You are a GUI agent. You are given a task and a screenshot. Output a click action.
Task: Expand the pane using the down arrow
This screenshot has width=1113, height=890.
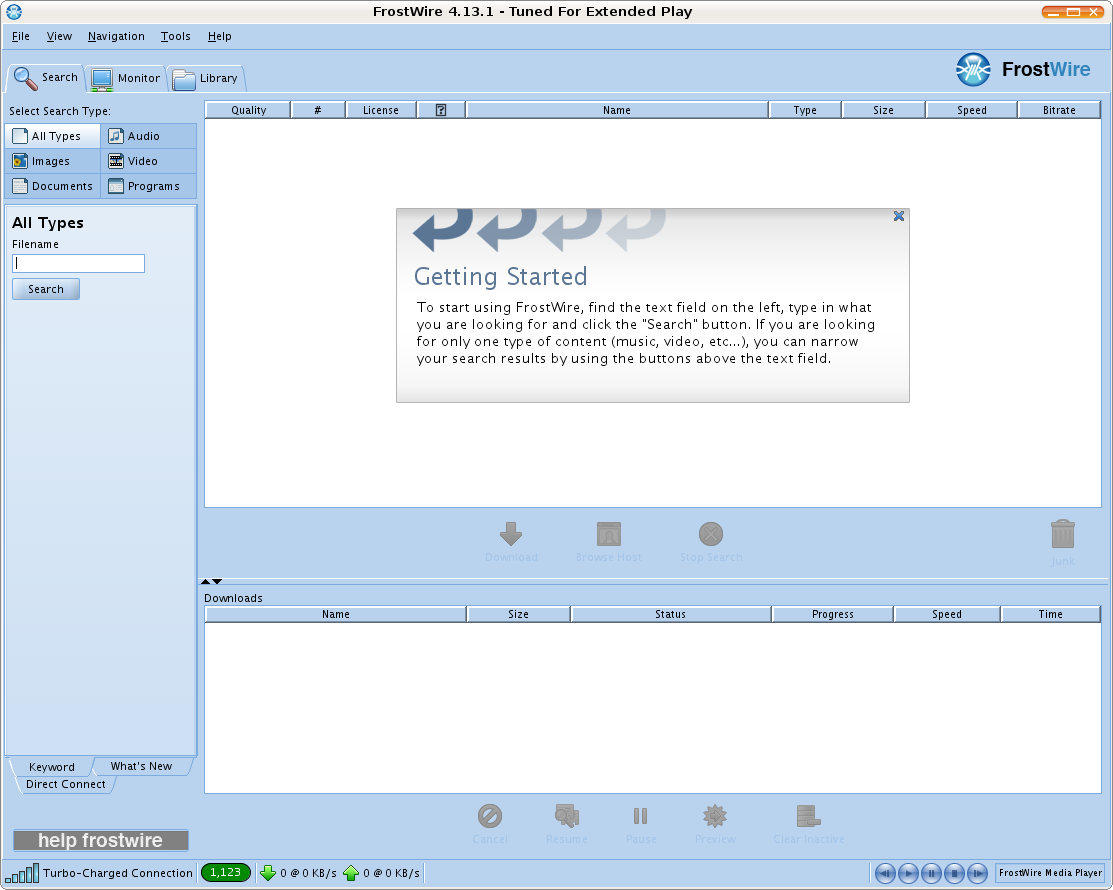[x=217, y=581]
